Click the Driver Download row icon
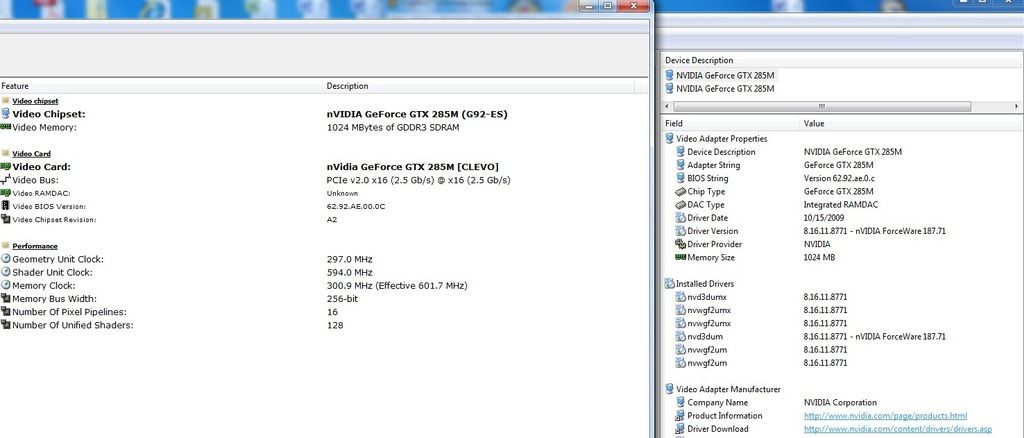 [680, 429]
